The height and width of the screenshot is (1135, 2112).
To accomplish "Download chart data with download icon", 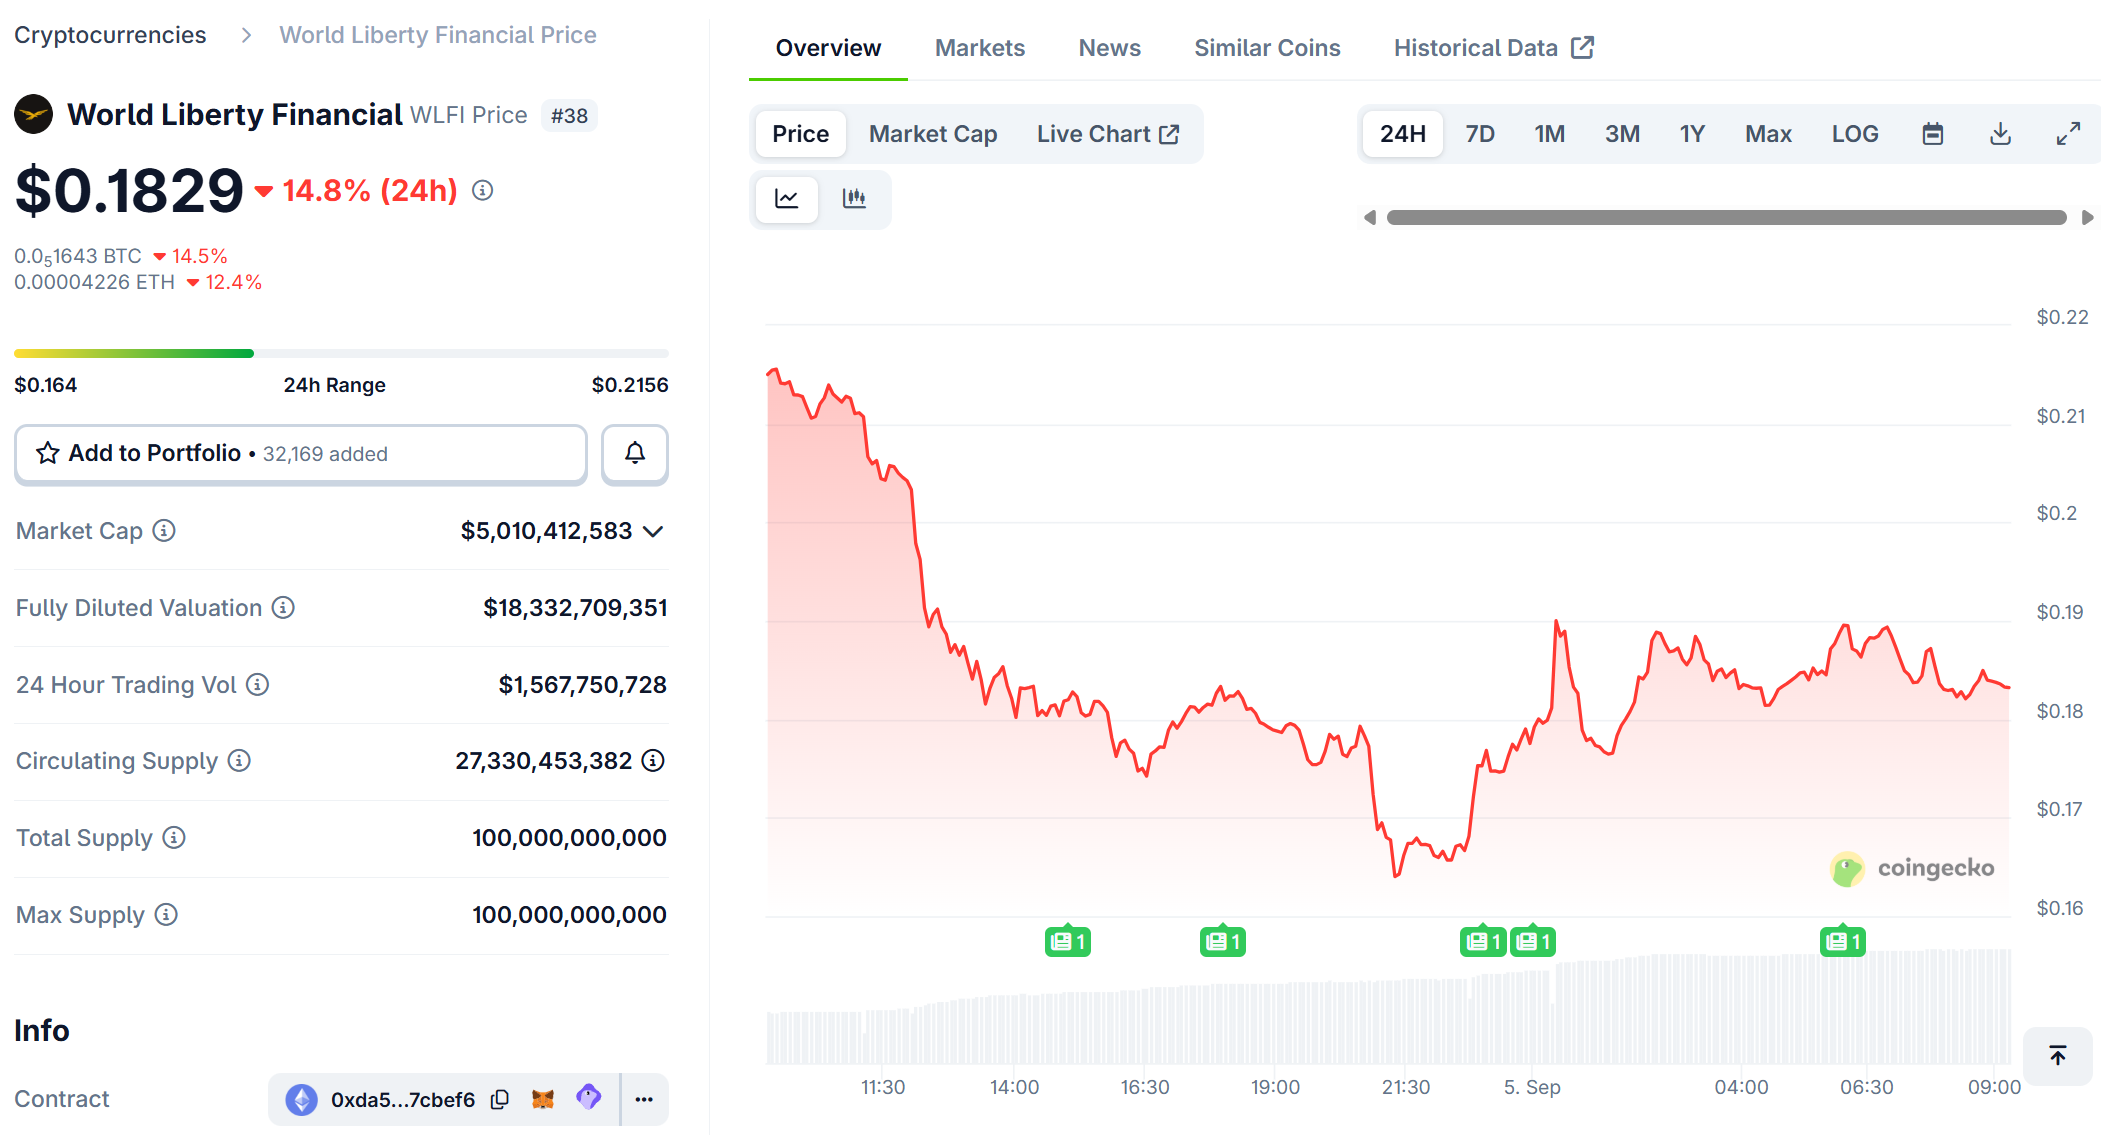I will click(2000, 134).
